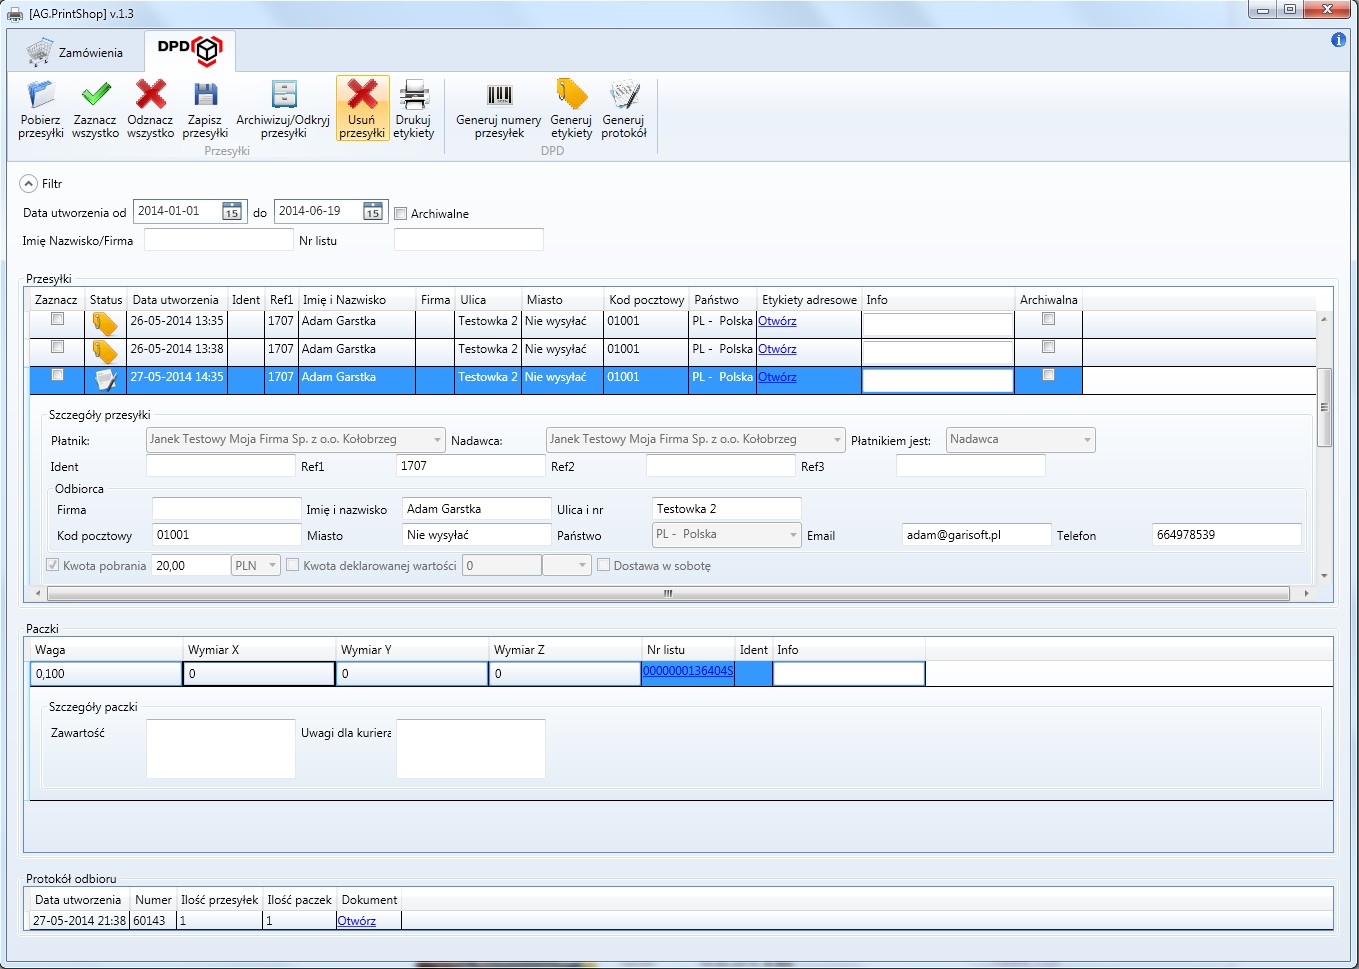1359x969 pixels.
Task: Click status document icon of 27-05-2014 14:35 row
Action: pos(105,379)
